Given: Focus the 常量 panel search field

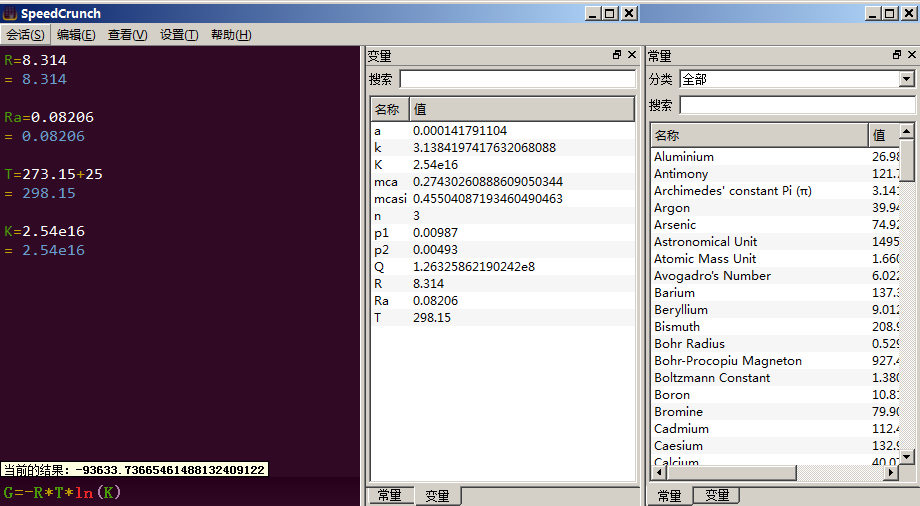Looking at the screenshot, I should pos(797,105).
